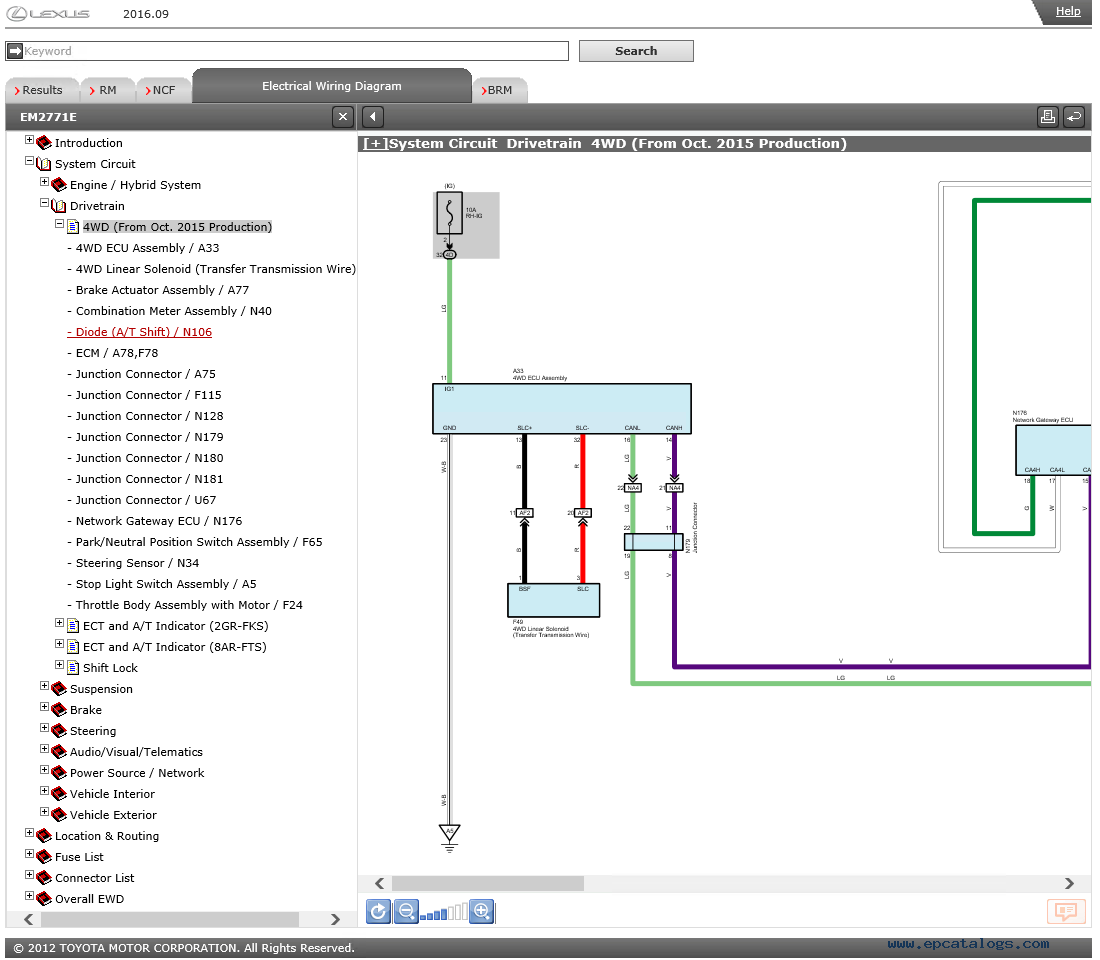The height and width of the screenshot is (960, 1100).
Task: Click the Fuse List book icon
Action: tap(43, 858)
